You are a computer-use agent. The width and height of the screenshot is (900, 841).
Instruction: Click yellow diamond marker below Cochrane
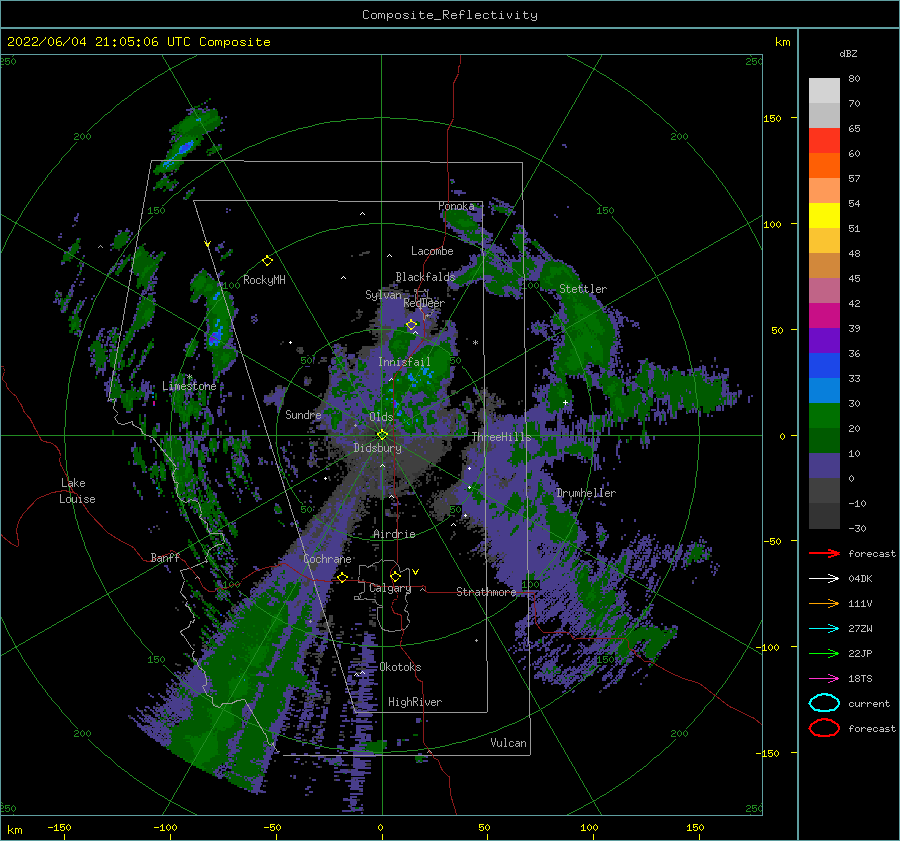click(x=342, y=577)
